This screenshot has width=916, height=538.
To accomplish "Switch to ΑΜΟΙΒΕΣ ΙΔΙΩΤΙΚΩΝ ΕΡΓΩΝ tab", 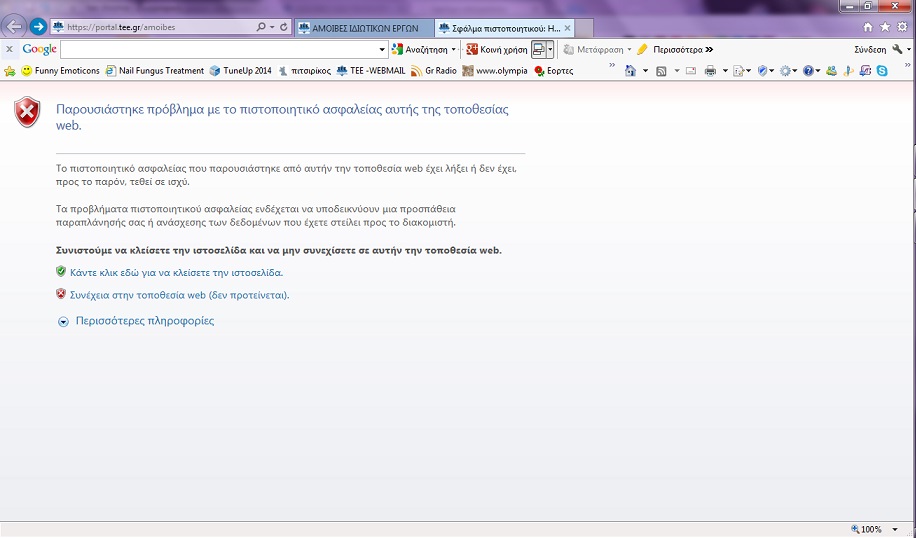I will coord(364,28).
